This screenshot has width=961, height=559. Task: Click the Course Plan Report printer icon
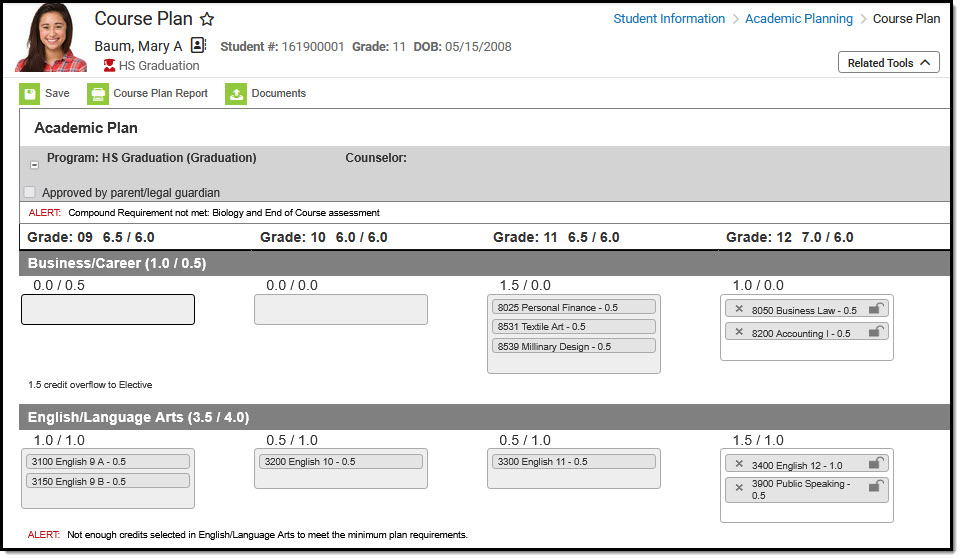click(x=97, y=94)
